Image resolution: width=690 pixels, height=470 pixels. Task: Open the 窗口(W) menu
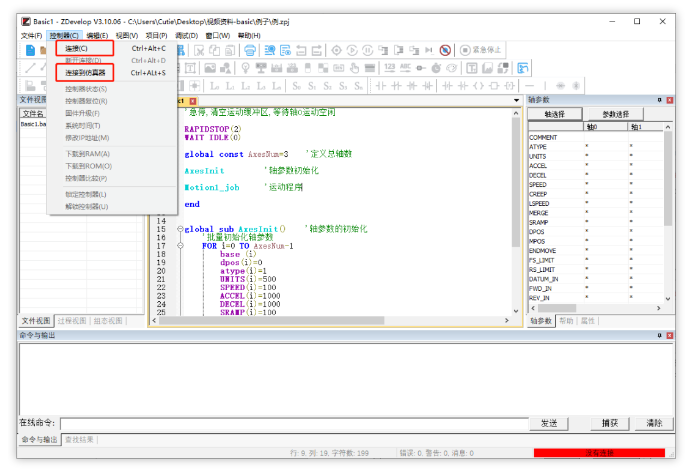pos(218,35)
